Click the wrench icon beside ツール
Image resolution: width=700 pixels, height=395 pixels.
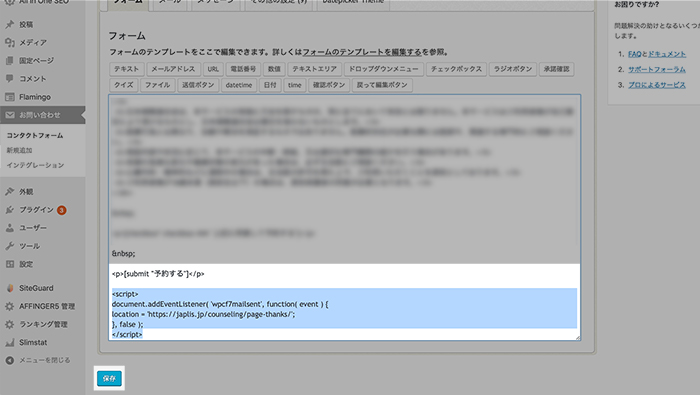(10, 246)
